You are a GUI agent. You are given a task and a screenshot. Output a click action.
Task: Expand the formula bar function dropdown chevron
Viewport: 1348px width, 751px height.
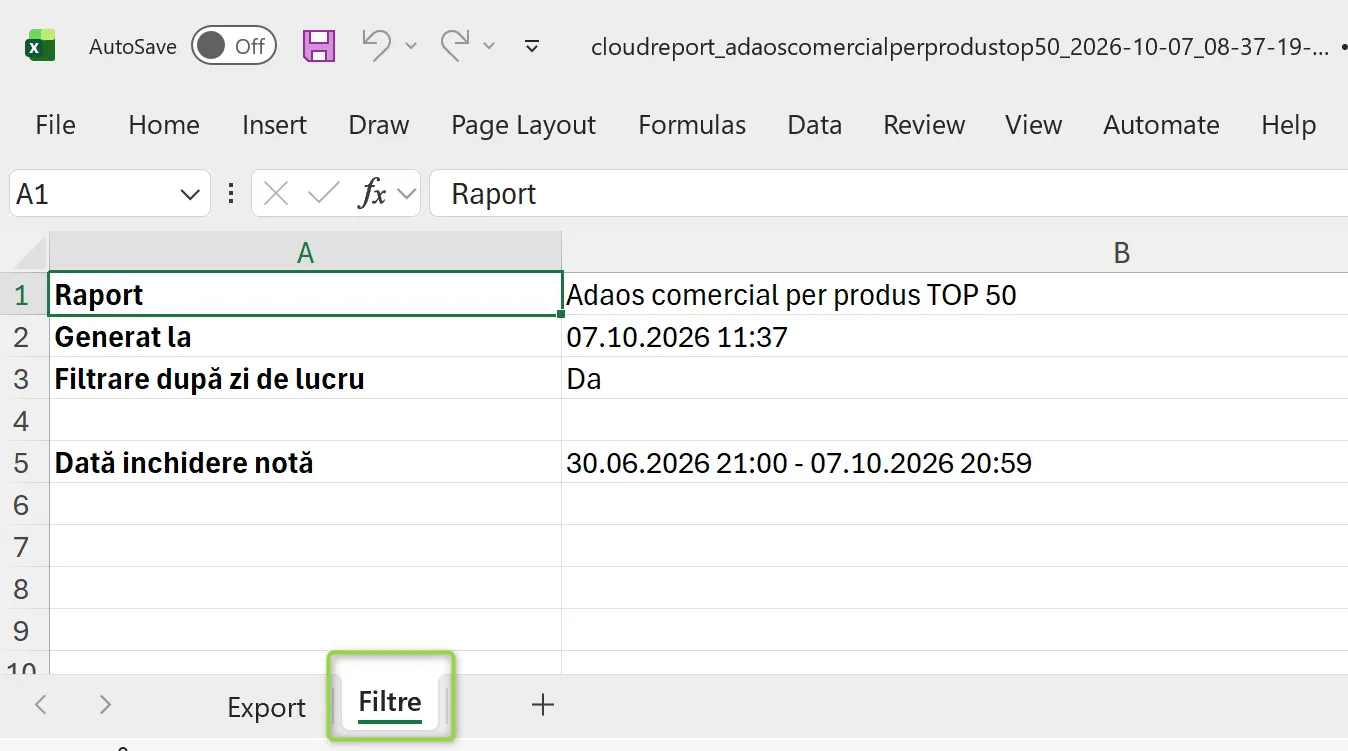(x=405, y=194)
